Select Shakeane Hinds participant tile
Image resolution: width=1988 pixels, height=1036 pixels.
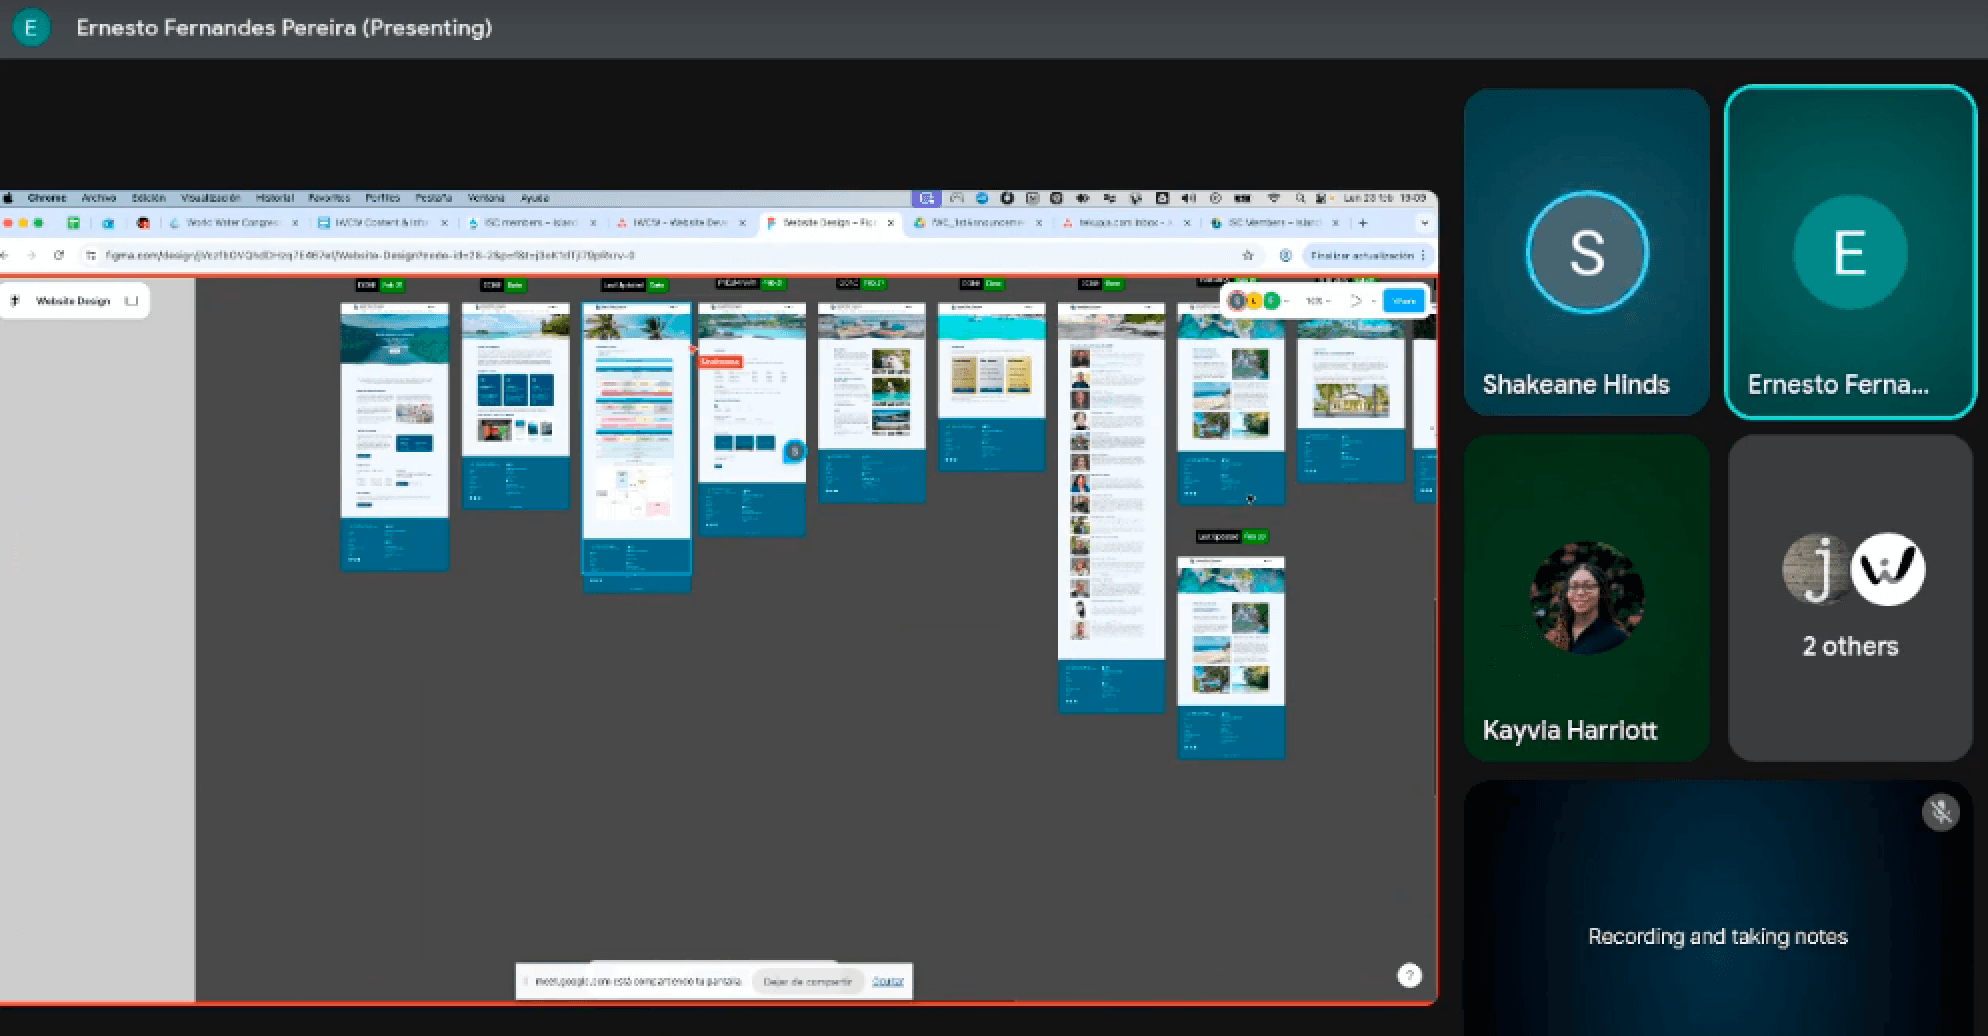(1587, 251)
